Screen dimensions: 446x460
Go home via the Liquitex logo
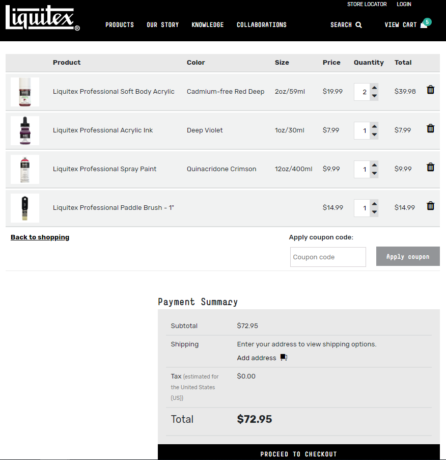42,18
